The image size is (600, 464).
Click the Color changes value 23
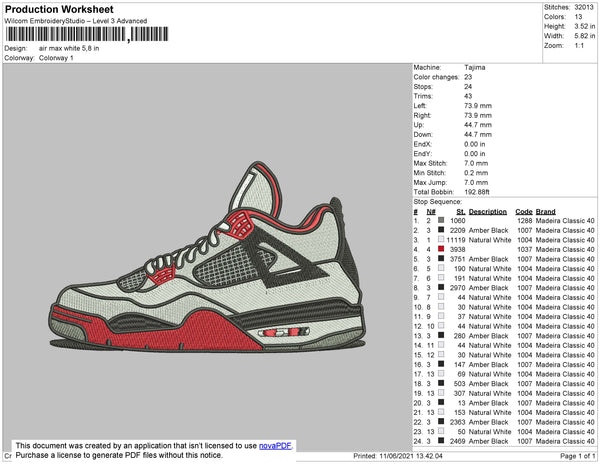(x=468, y=77)
